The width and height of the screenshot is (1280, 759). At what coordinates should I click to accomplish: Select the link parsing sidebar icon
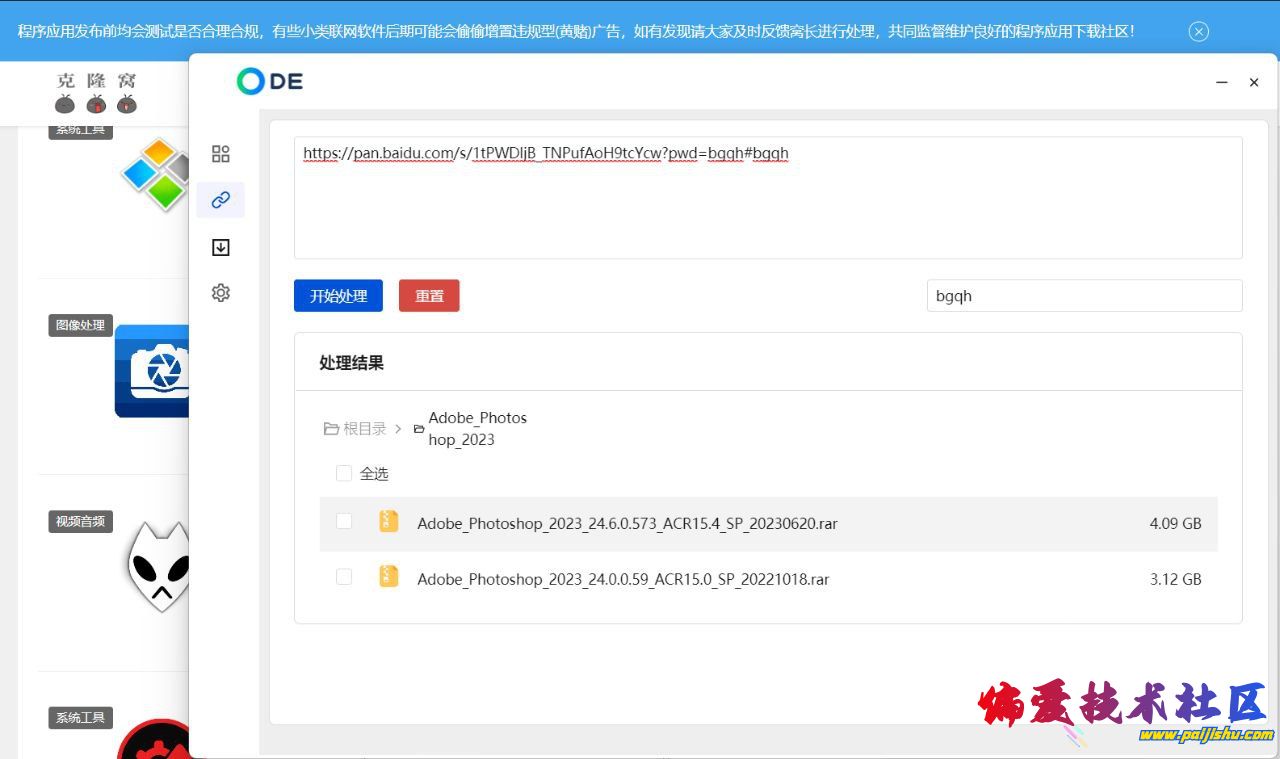click(x=221, y=200)
